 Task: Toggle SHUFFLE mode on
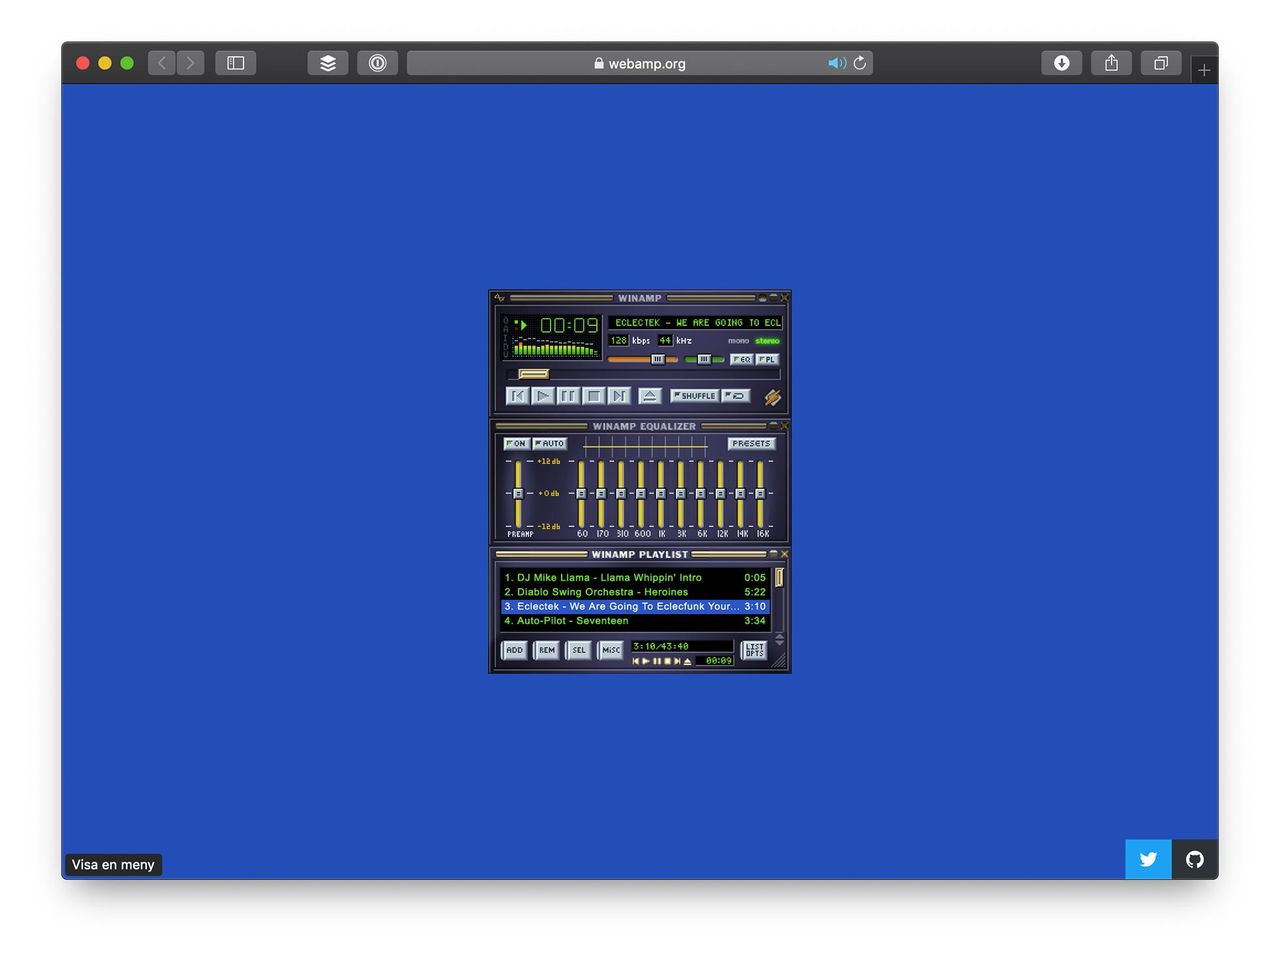[x=694, y=395]
